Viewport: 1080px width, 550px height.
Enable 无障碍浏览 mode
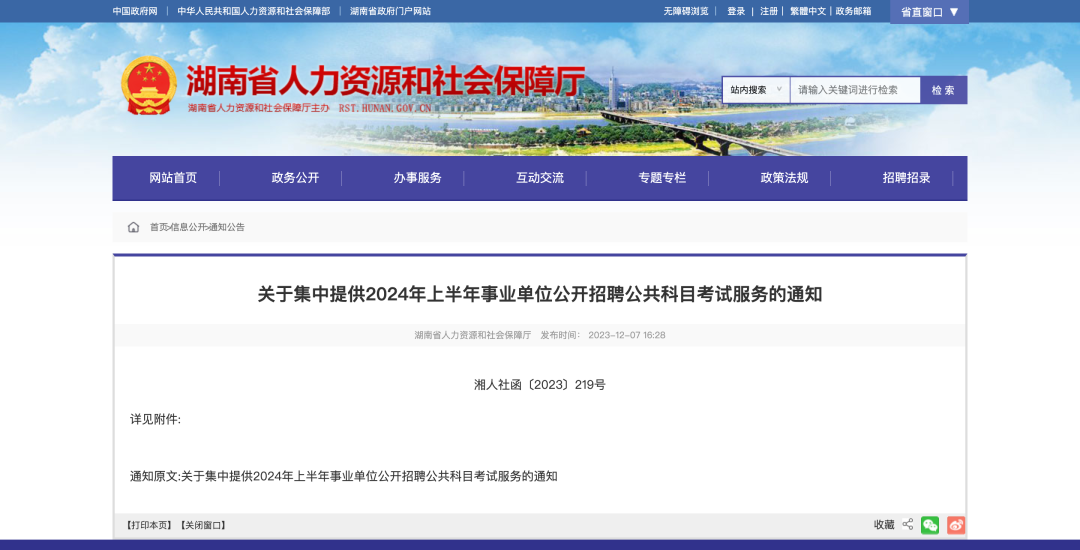pyautogui.click(x=686, y=11)
